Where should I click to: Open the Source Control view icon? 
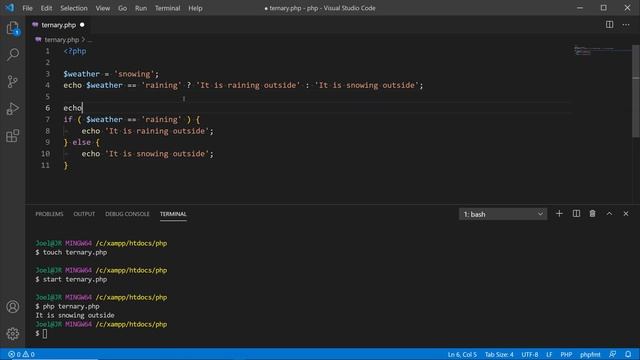(13, 82)
